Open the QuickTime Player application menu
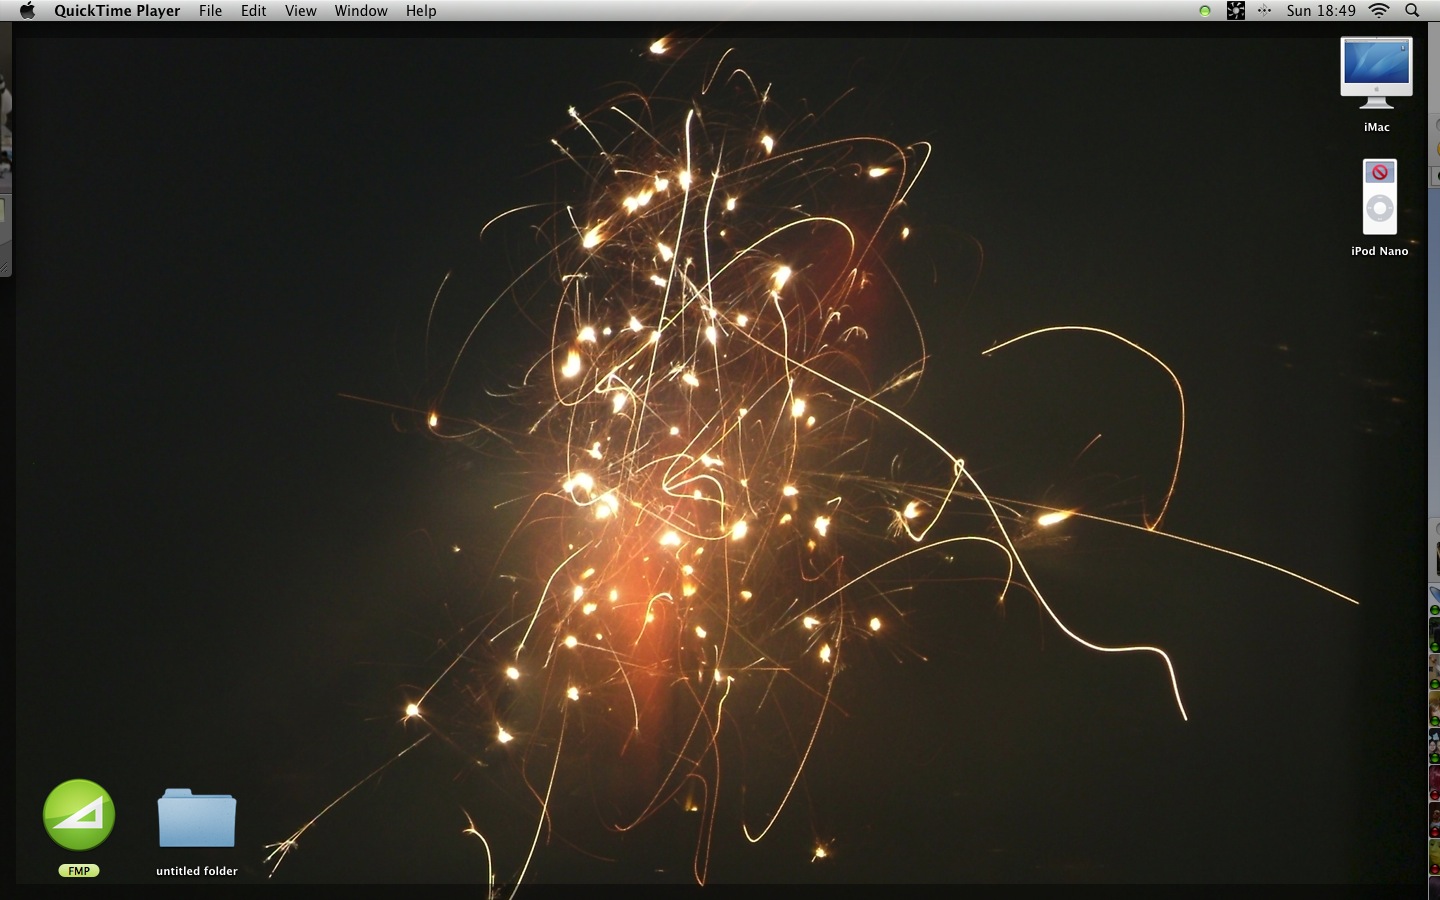The width and height of the screenshot is (1440, 900). (x=117, y=11)
